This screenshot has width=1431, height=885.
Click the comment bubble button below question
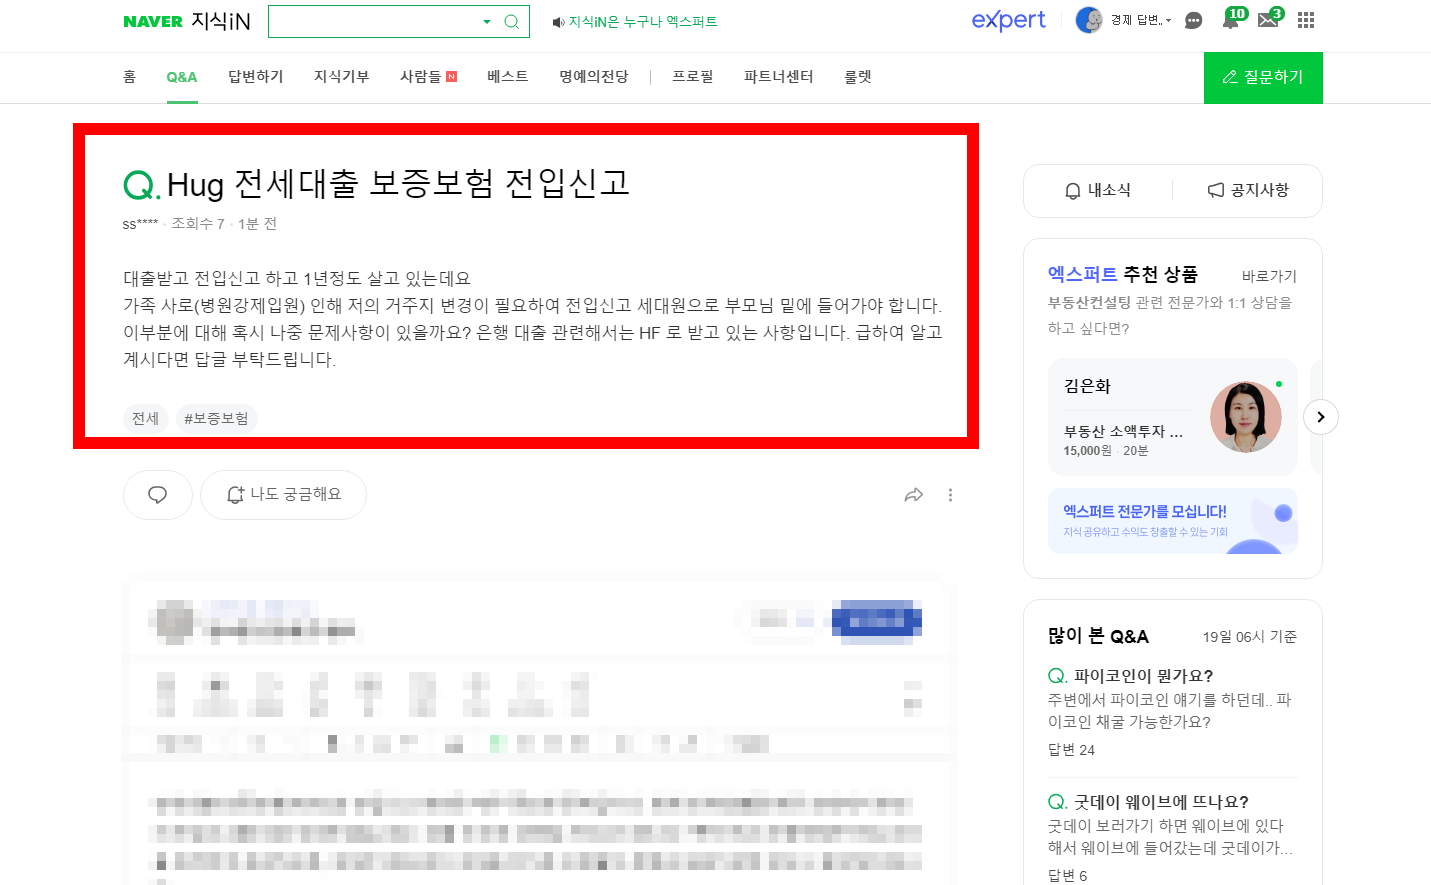[x=158, y=494]
